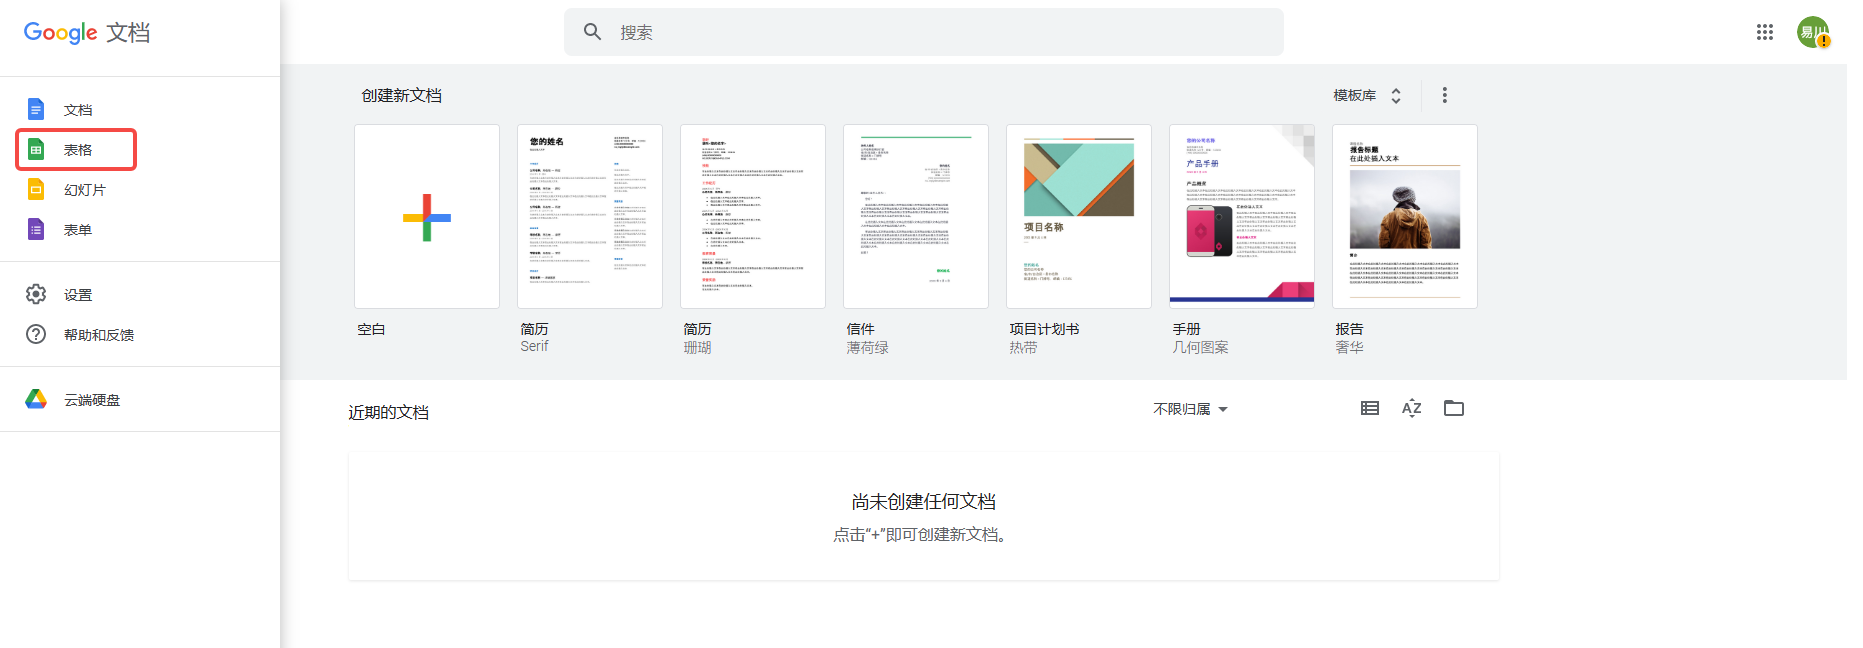Click the 项目计划书 label text

coord(1044,329)
